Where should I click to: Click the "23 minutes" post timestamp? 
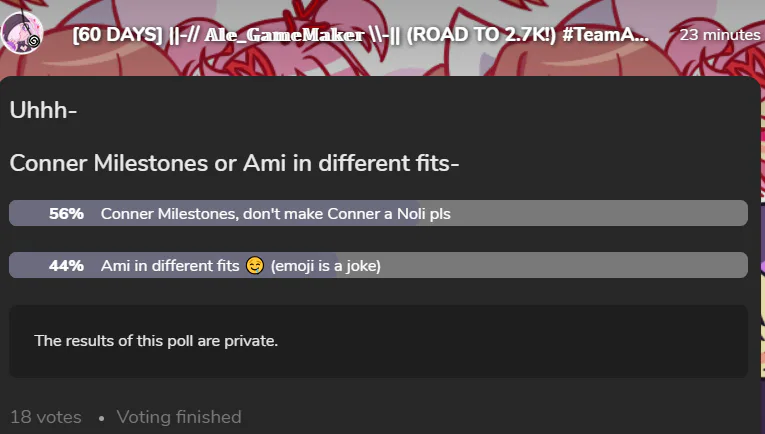pos(719,35)
